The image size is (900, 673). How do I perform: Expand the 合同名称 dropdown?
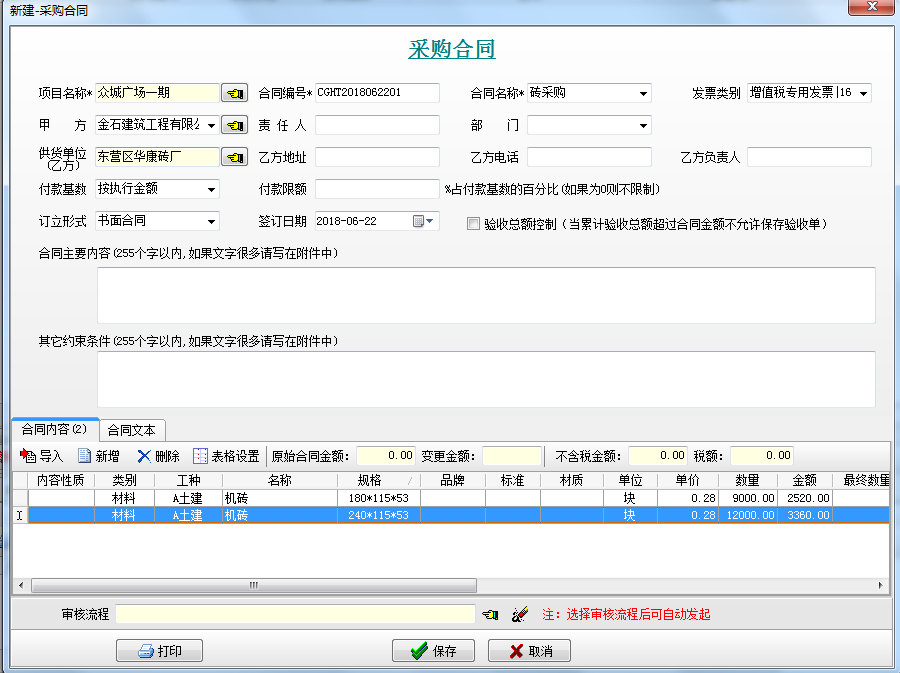click(642, 93)
